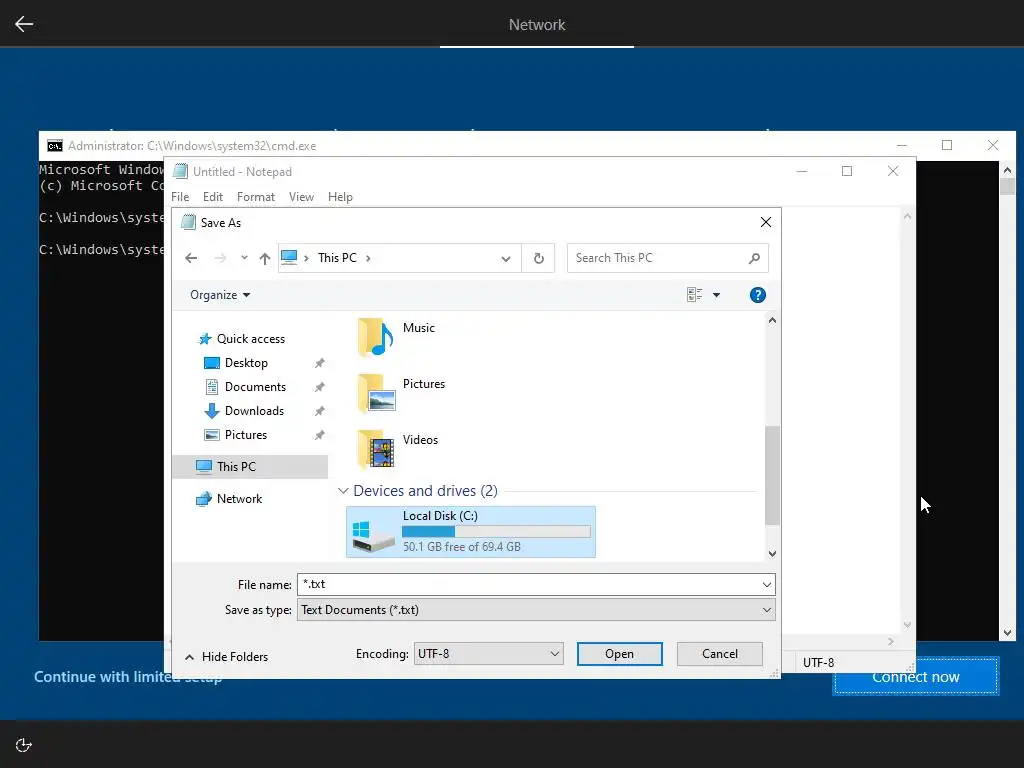Click This PC in the address bar
The width and height of the screenshot is (1024, 768).
337,258
